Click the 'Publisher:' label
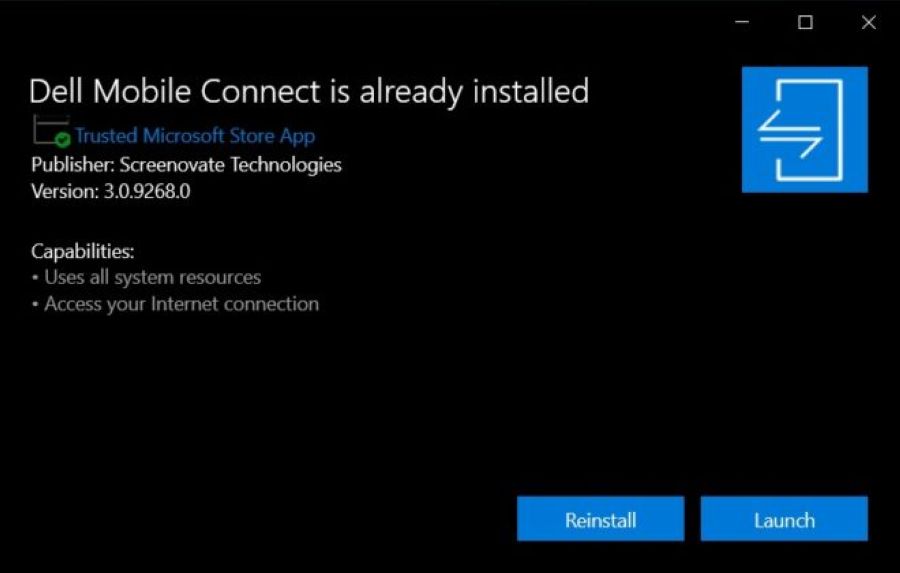 click(72, 164)
